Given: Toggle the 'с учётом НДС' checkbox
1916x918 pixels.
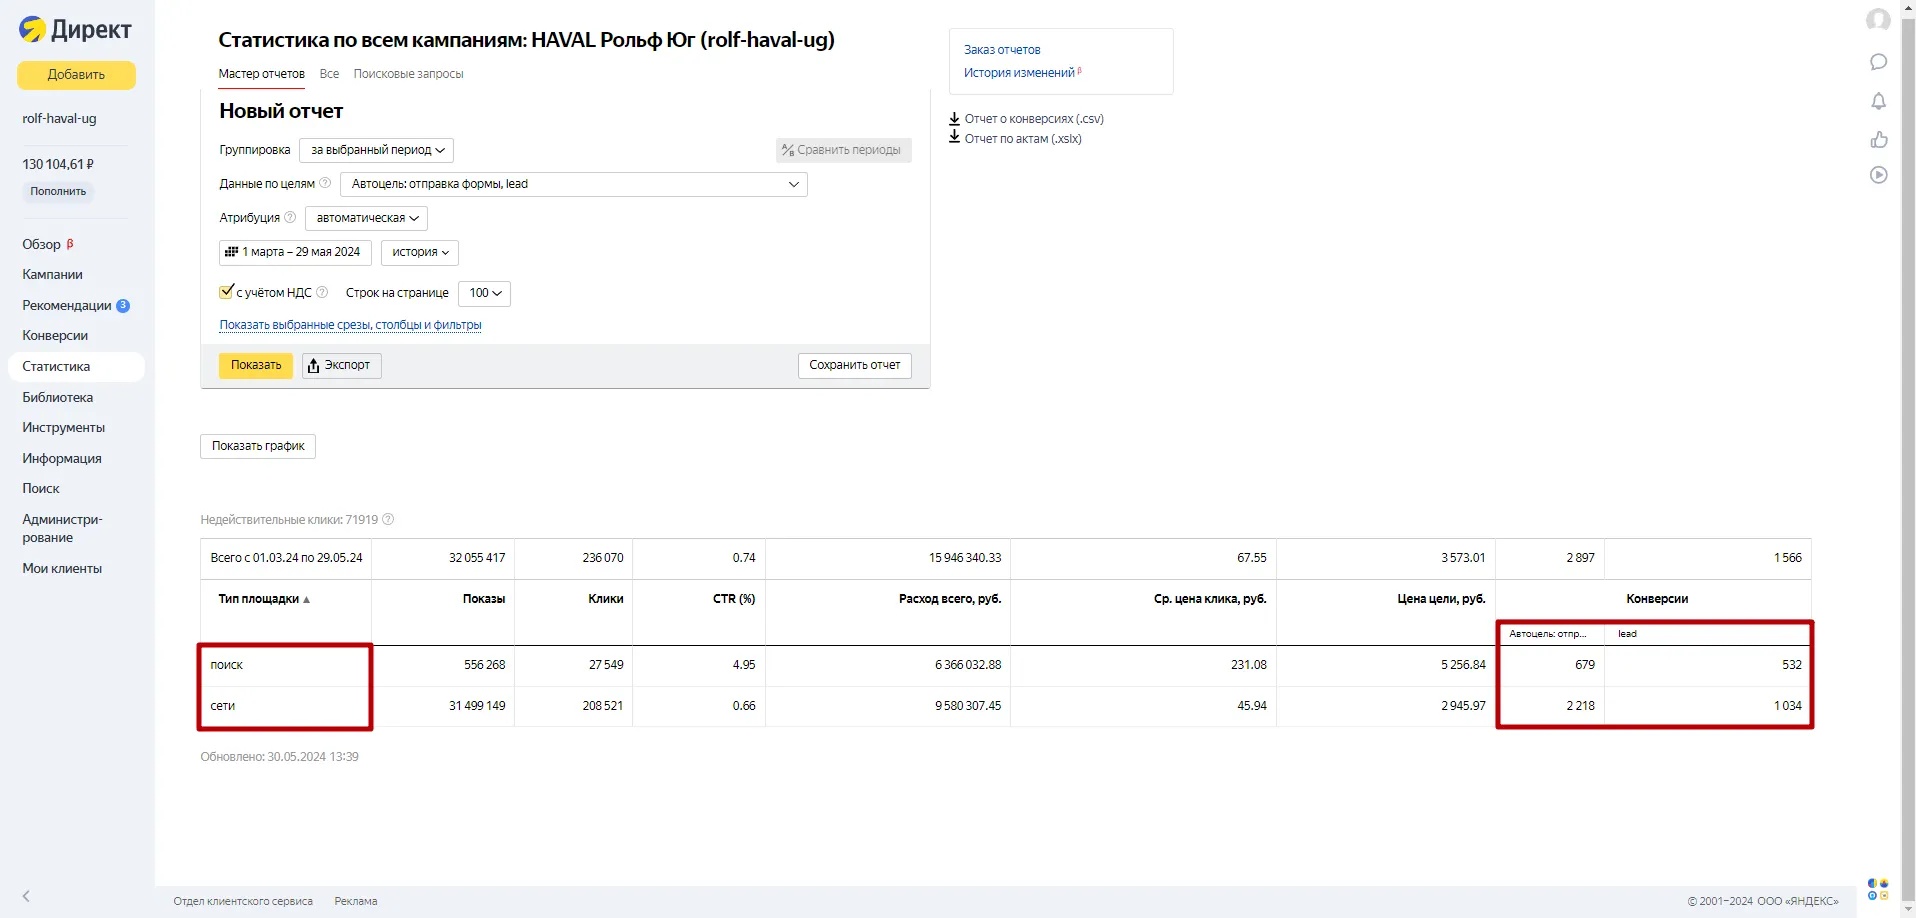Looking at the screenshot, I should tap(227, 292).
